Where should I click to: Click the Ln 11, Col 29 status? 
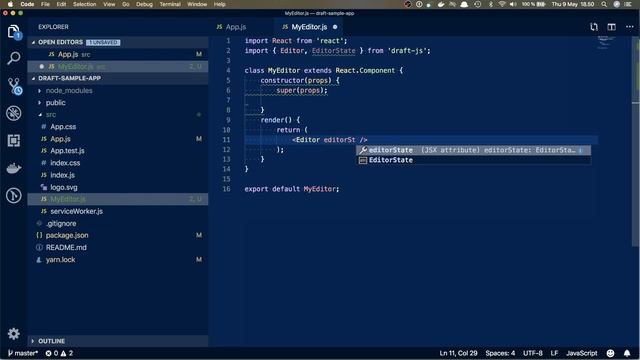458,353
